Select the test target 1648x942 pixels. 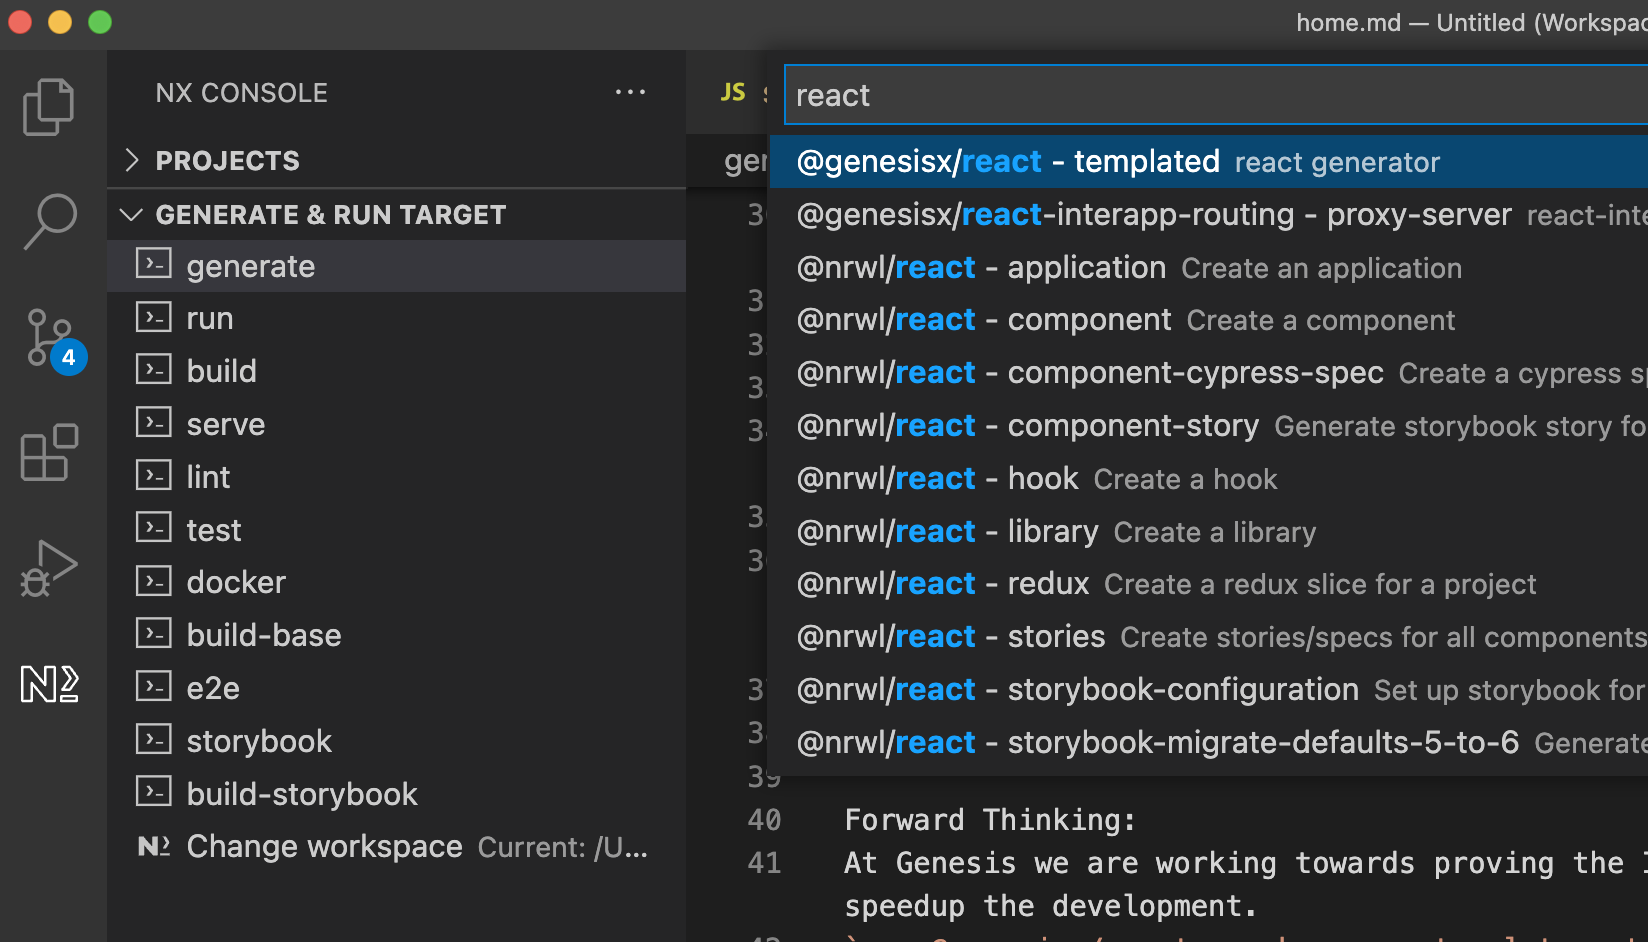[396, 530]
